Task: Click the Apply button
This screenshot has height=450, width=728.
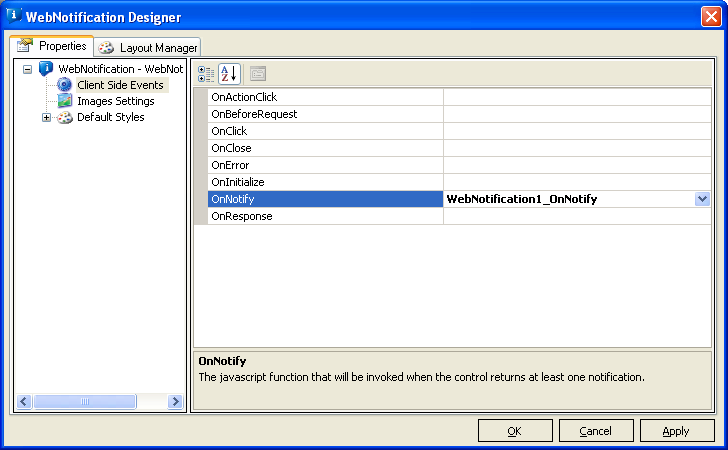Action: 677,431
